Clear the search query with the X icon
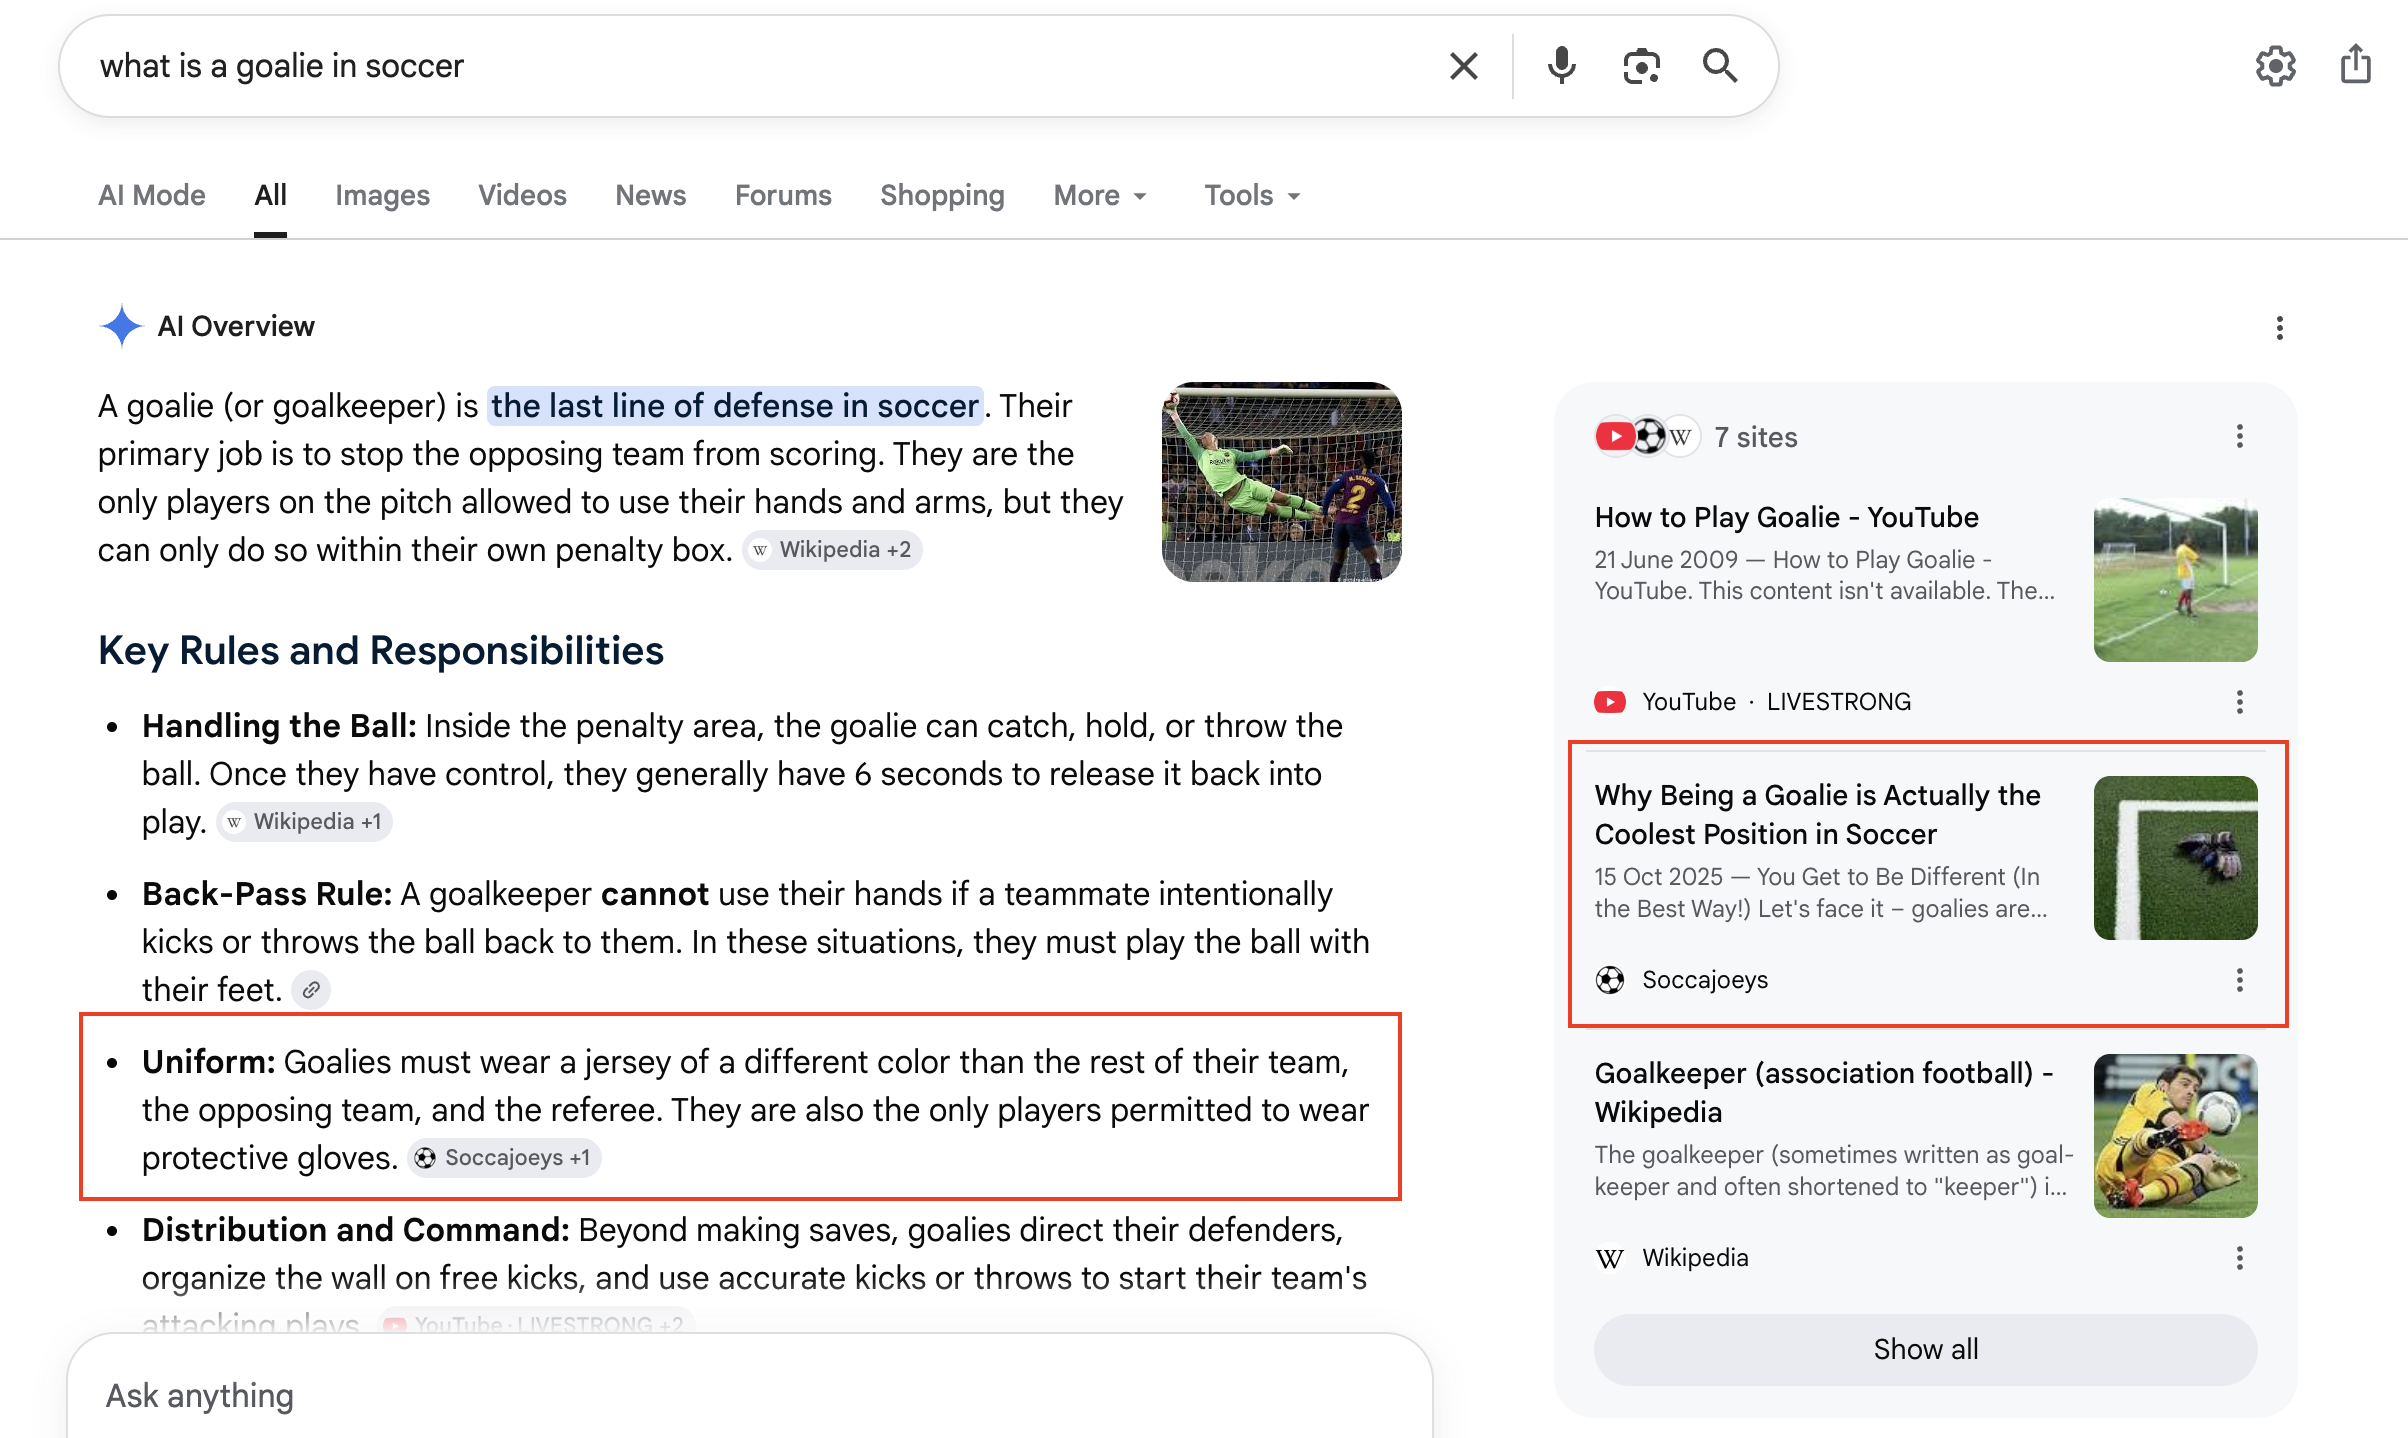The image size is (2408, 1438). tap(1463, 66)
